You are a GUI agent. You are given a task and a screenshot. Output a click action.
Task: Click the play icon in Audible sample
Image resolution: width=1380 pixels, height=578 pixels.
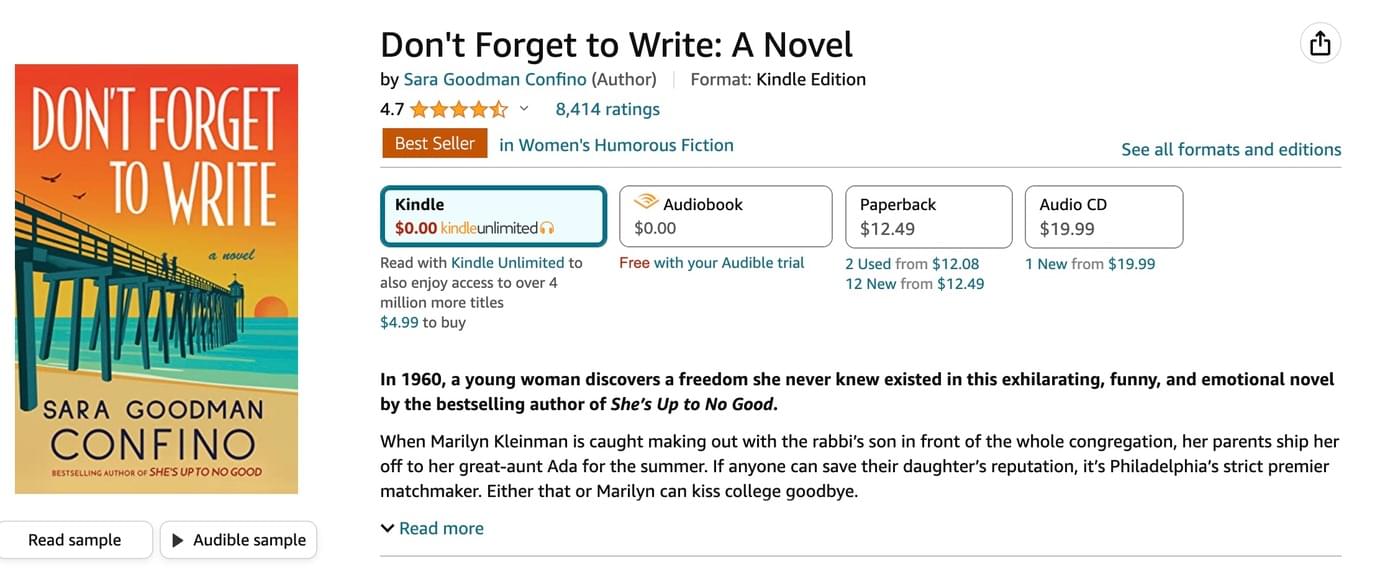pos(178,540)
